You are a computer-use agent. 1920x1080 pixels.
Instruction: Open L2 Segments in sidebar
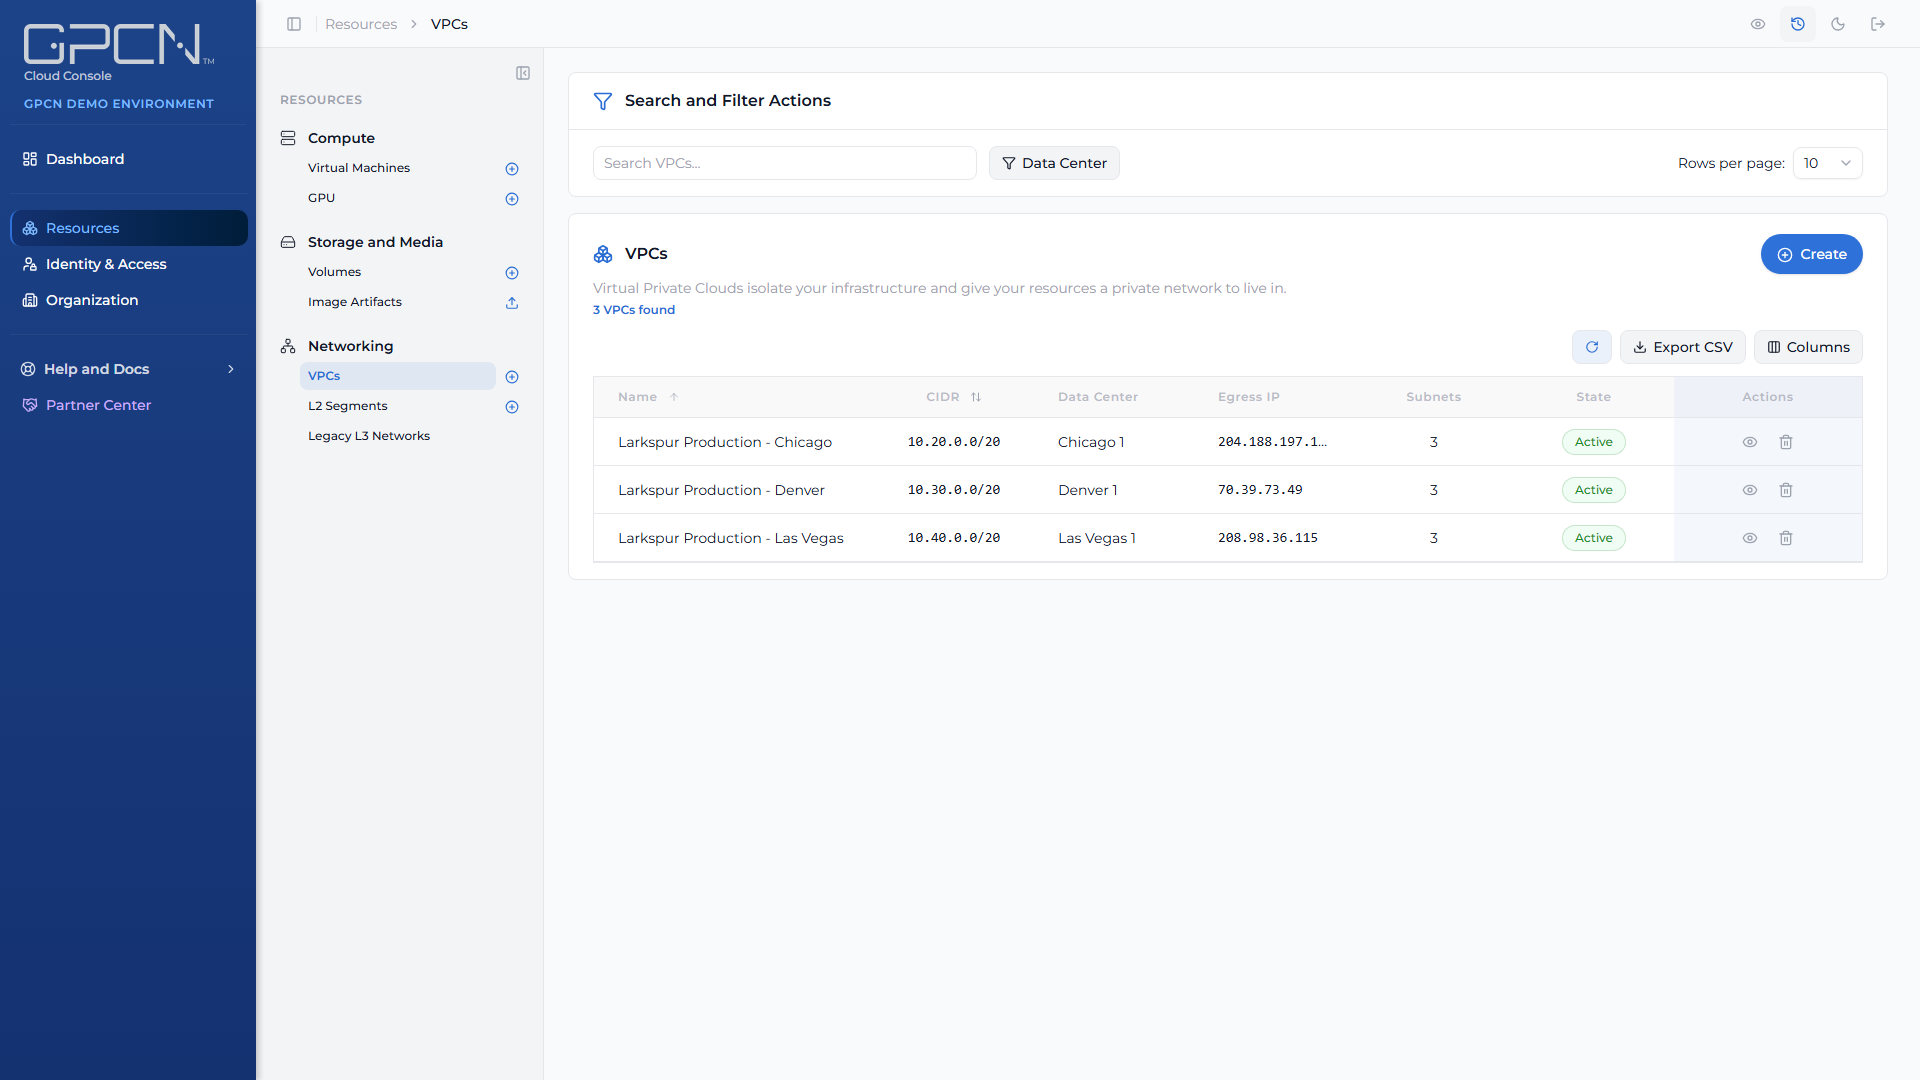click(x=348, y=406)
